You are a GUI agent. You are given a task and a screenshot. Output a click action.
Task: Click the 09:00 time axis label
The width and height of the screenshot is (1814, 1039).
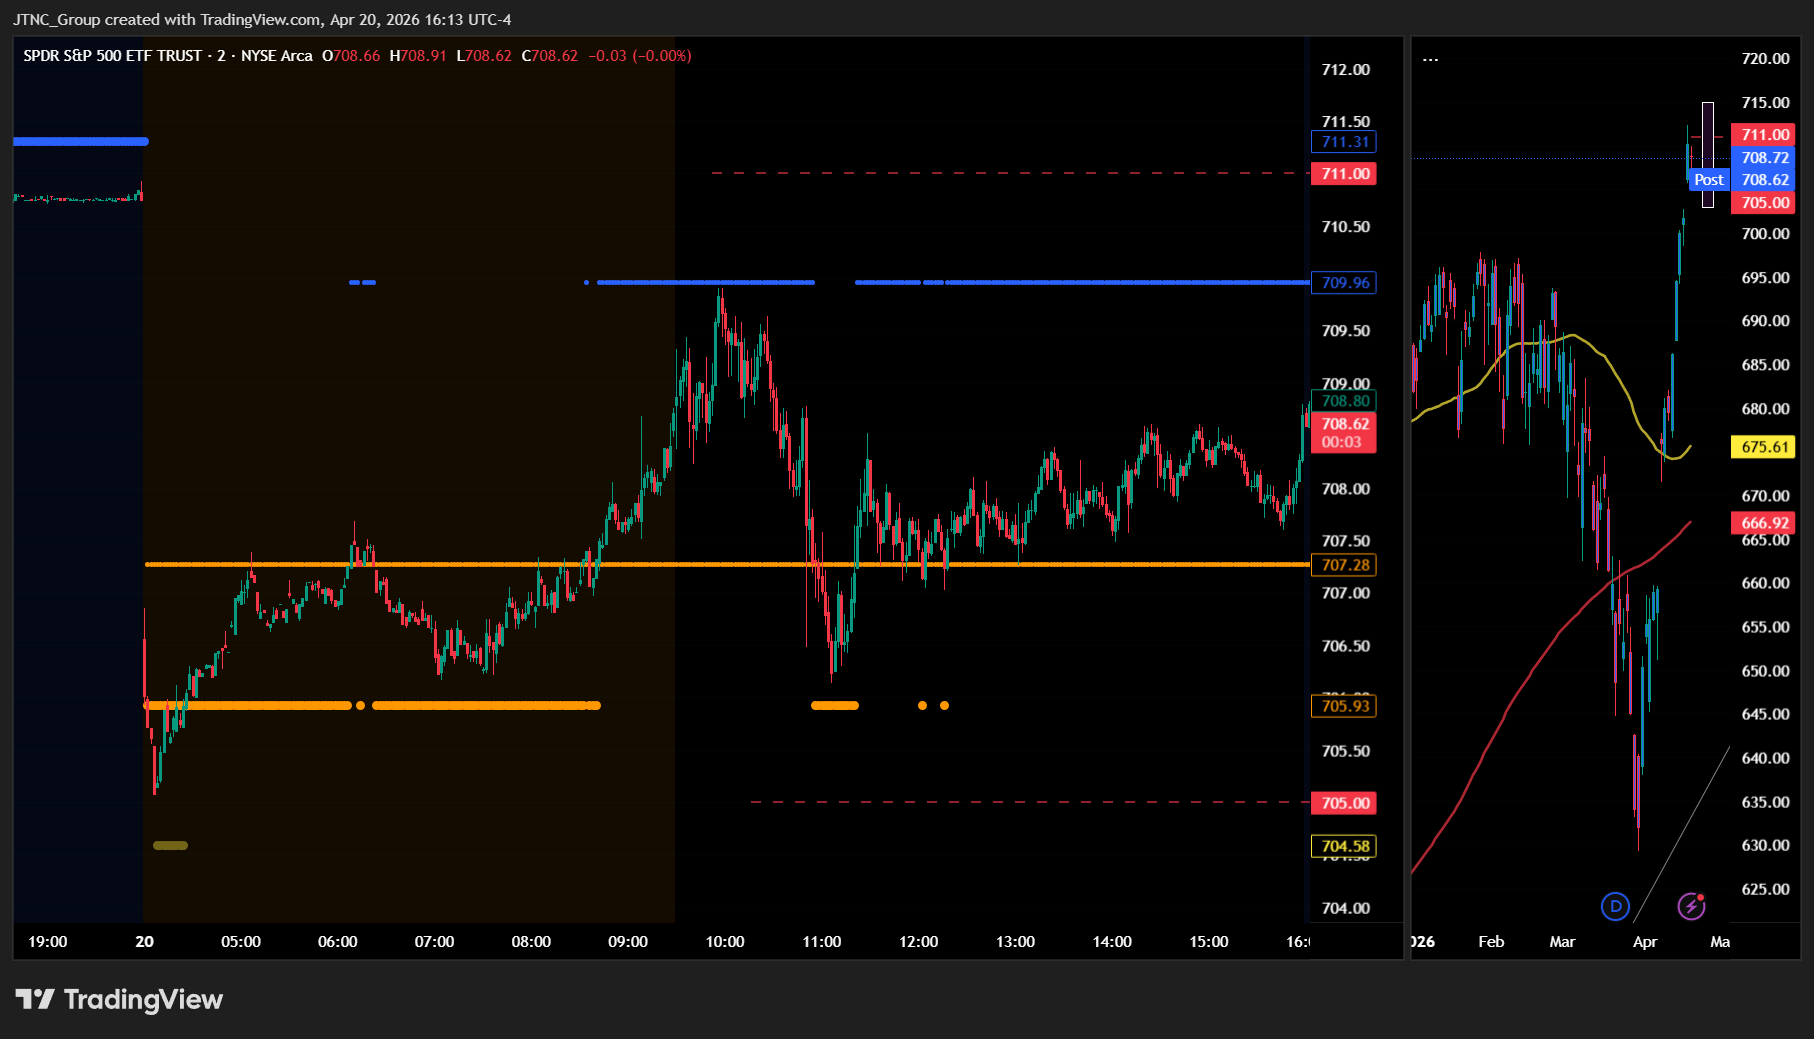pyautogui.click(x=628, y=942)
